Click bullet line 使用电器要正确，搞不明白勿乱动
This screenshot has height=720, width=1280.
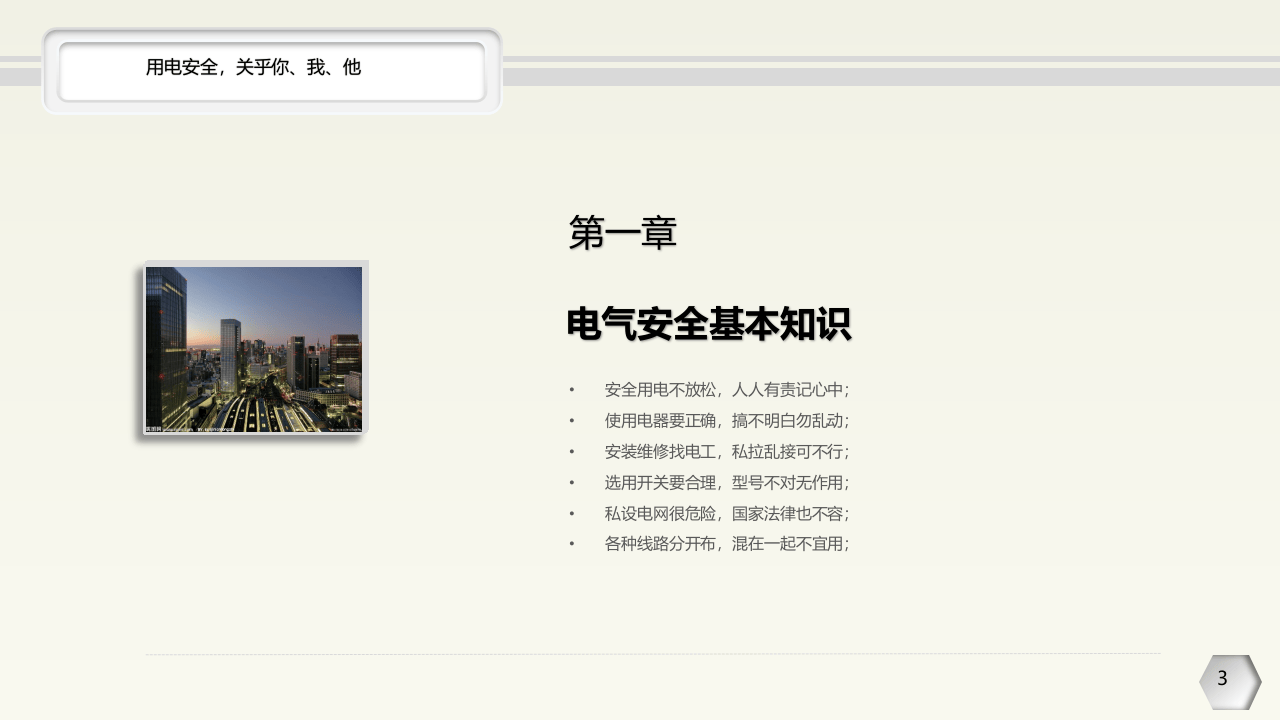pos(727,421)
